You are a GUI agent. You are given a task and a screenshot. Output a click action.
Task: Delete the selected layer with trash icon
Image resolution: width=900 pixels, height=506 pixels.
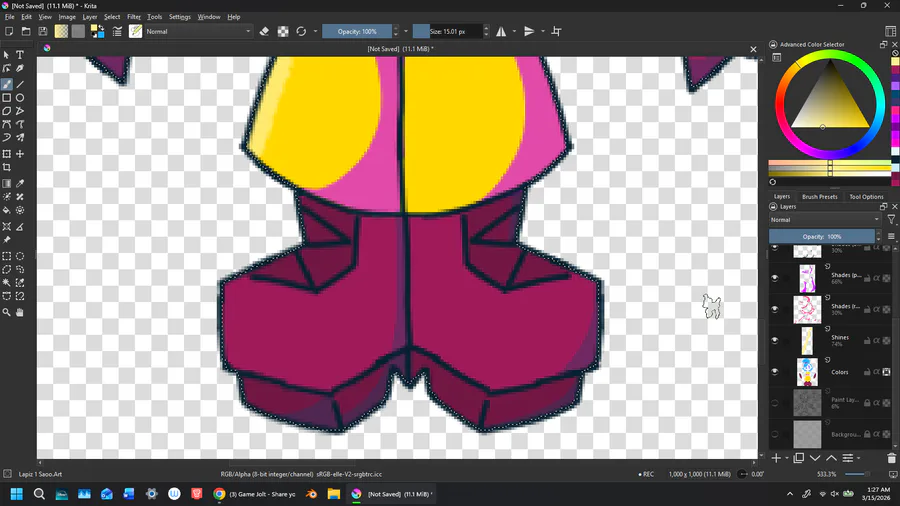click(891, 458)
